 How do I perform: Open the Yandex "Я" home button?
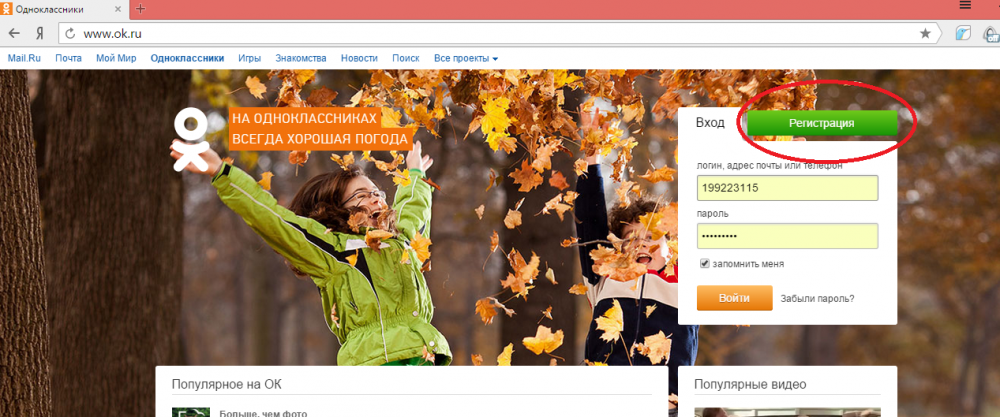(40, 34)
